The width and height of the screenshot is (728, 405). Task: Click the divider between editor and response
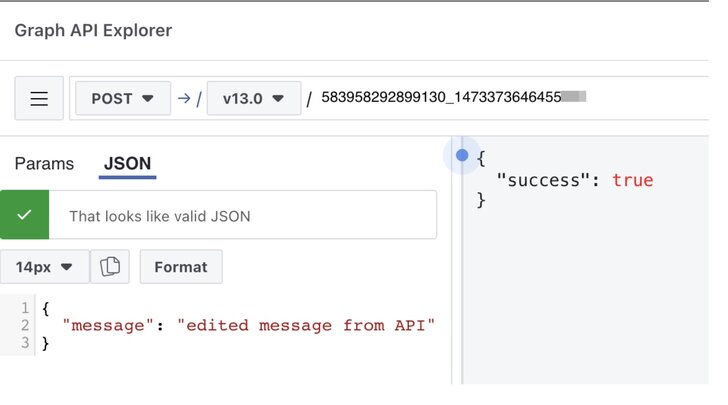tap(452, 260)
